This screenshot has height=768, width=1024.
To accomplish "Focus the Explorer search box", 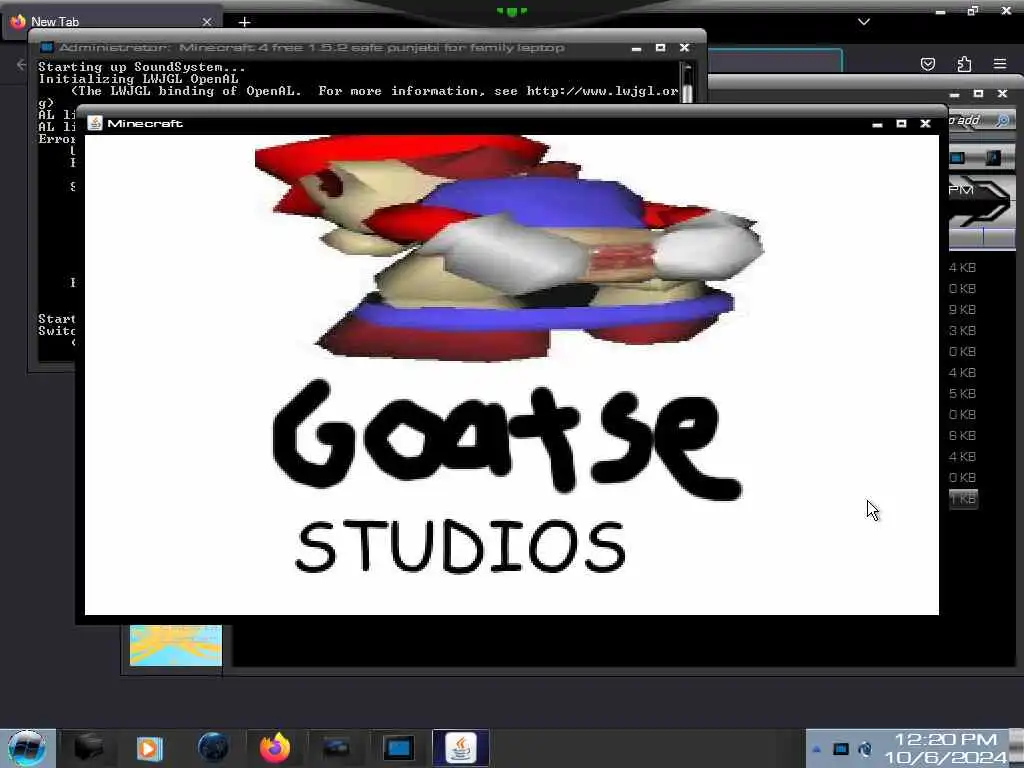I will coord(970,120).
